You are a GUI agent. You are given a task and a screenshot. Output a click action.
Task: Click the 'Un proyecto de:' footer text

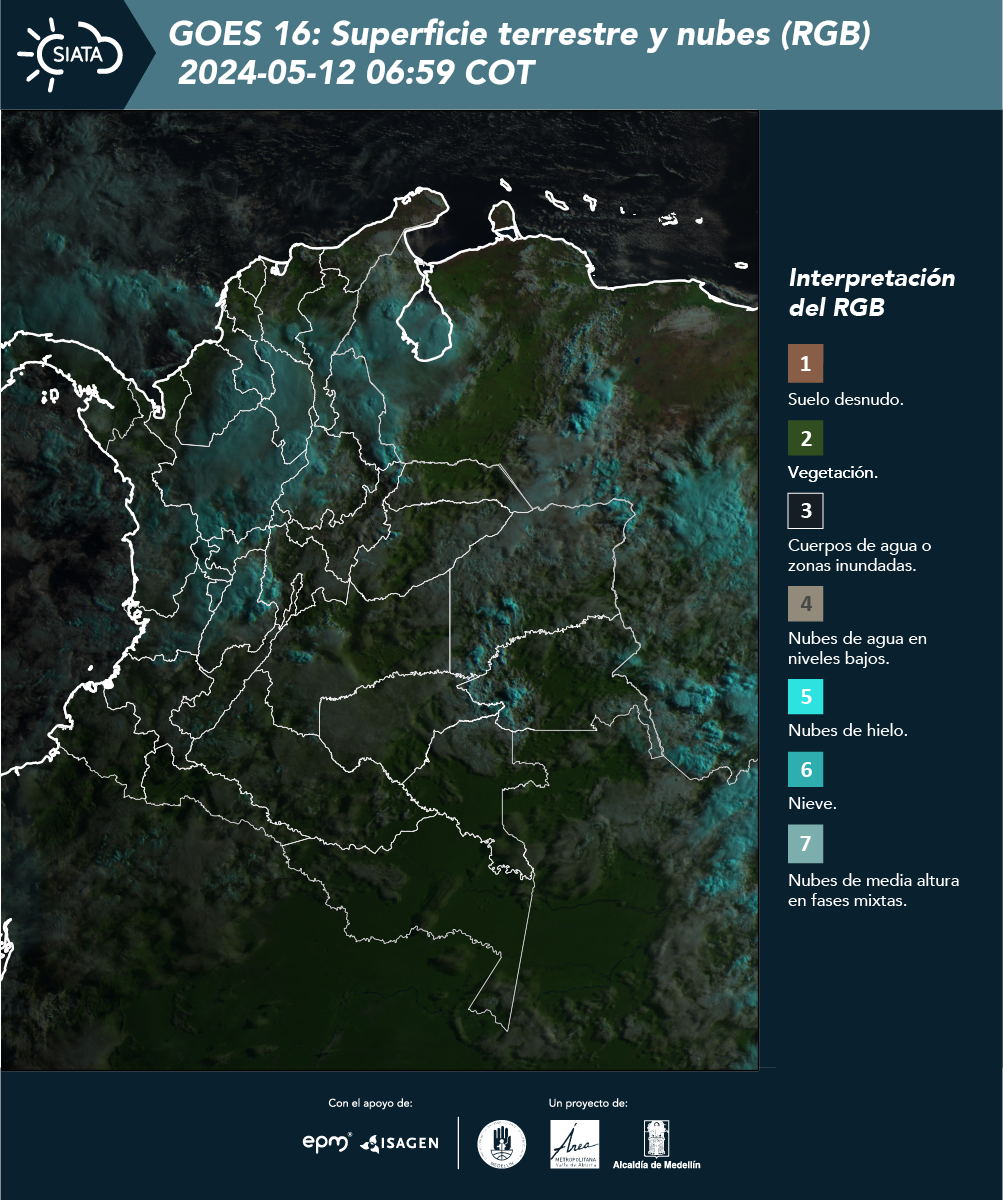[x=588, y=1103]
